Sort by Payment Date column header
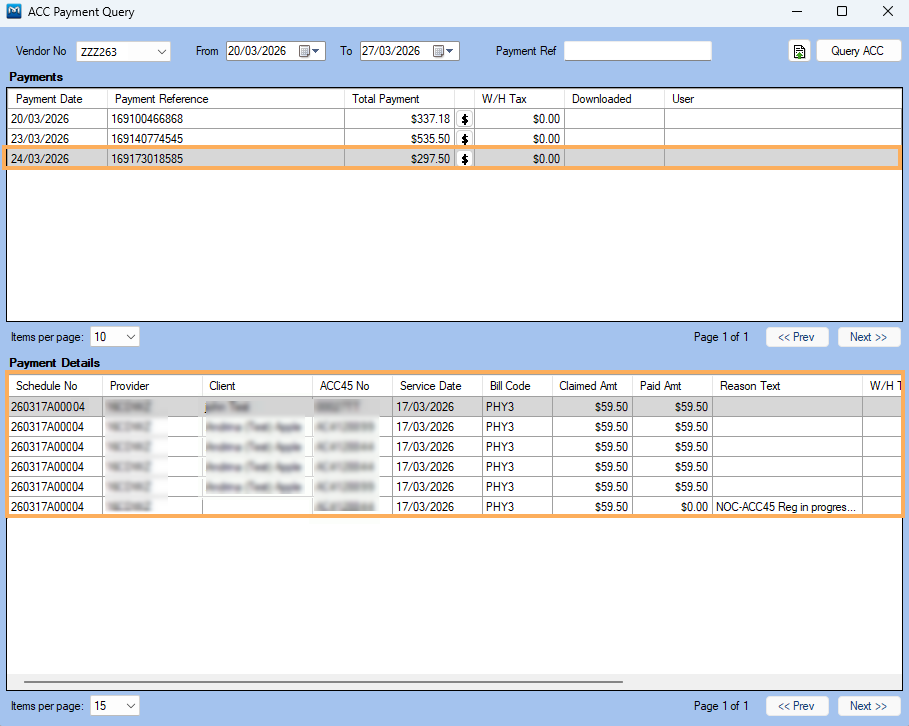The width and height of the screenshot is (909, 726). 57,99
